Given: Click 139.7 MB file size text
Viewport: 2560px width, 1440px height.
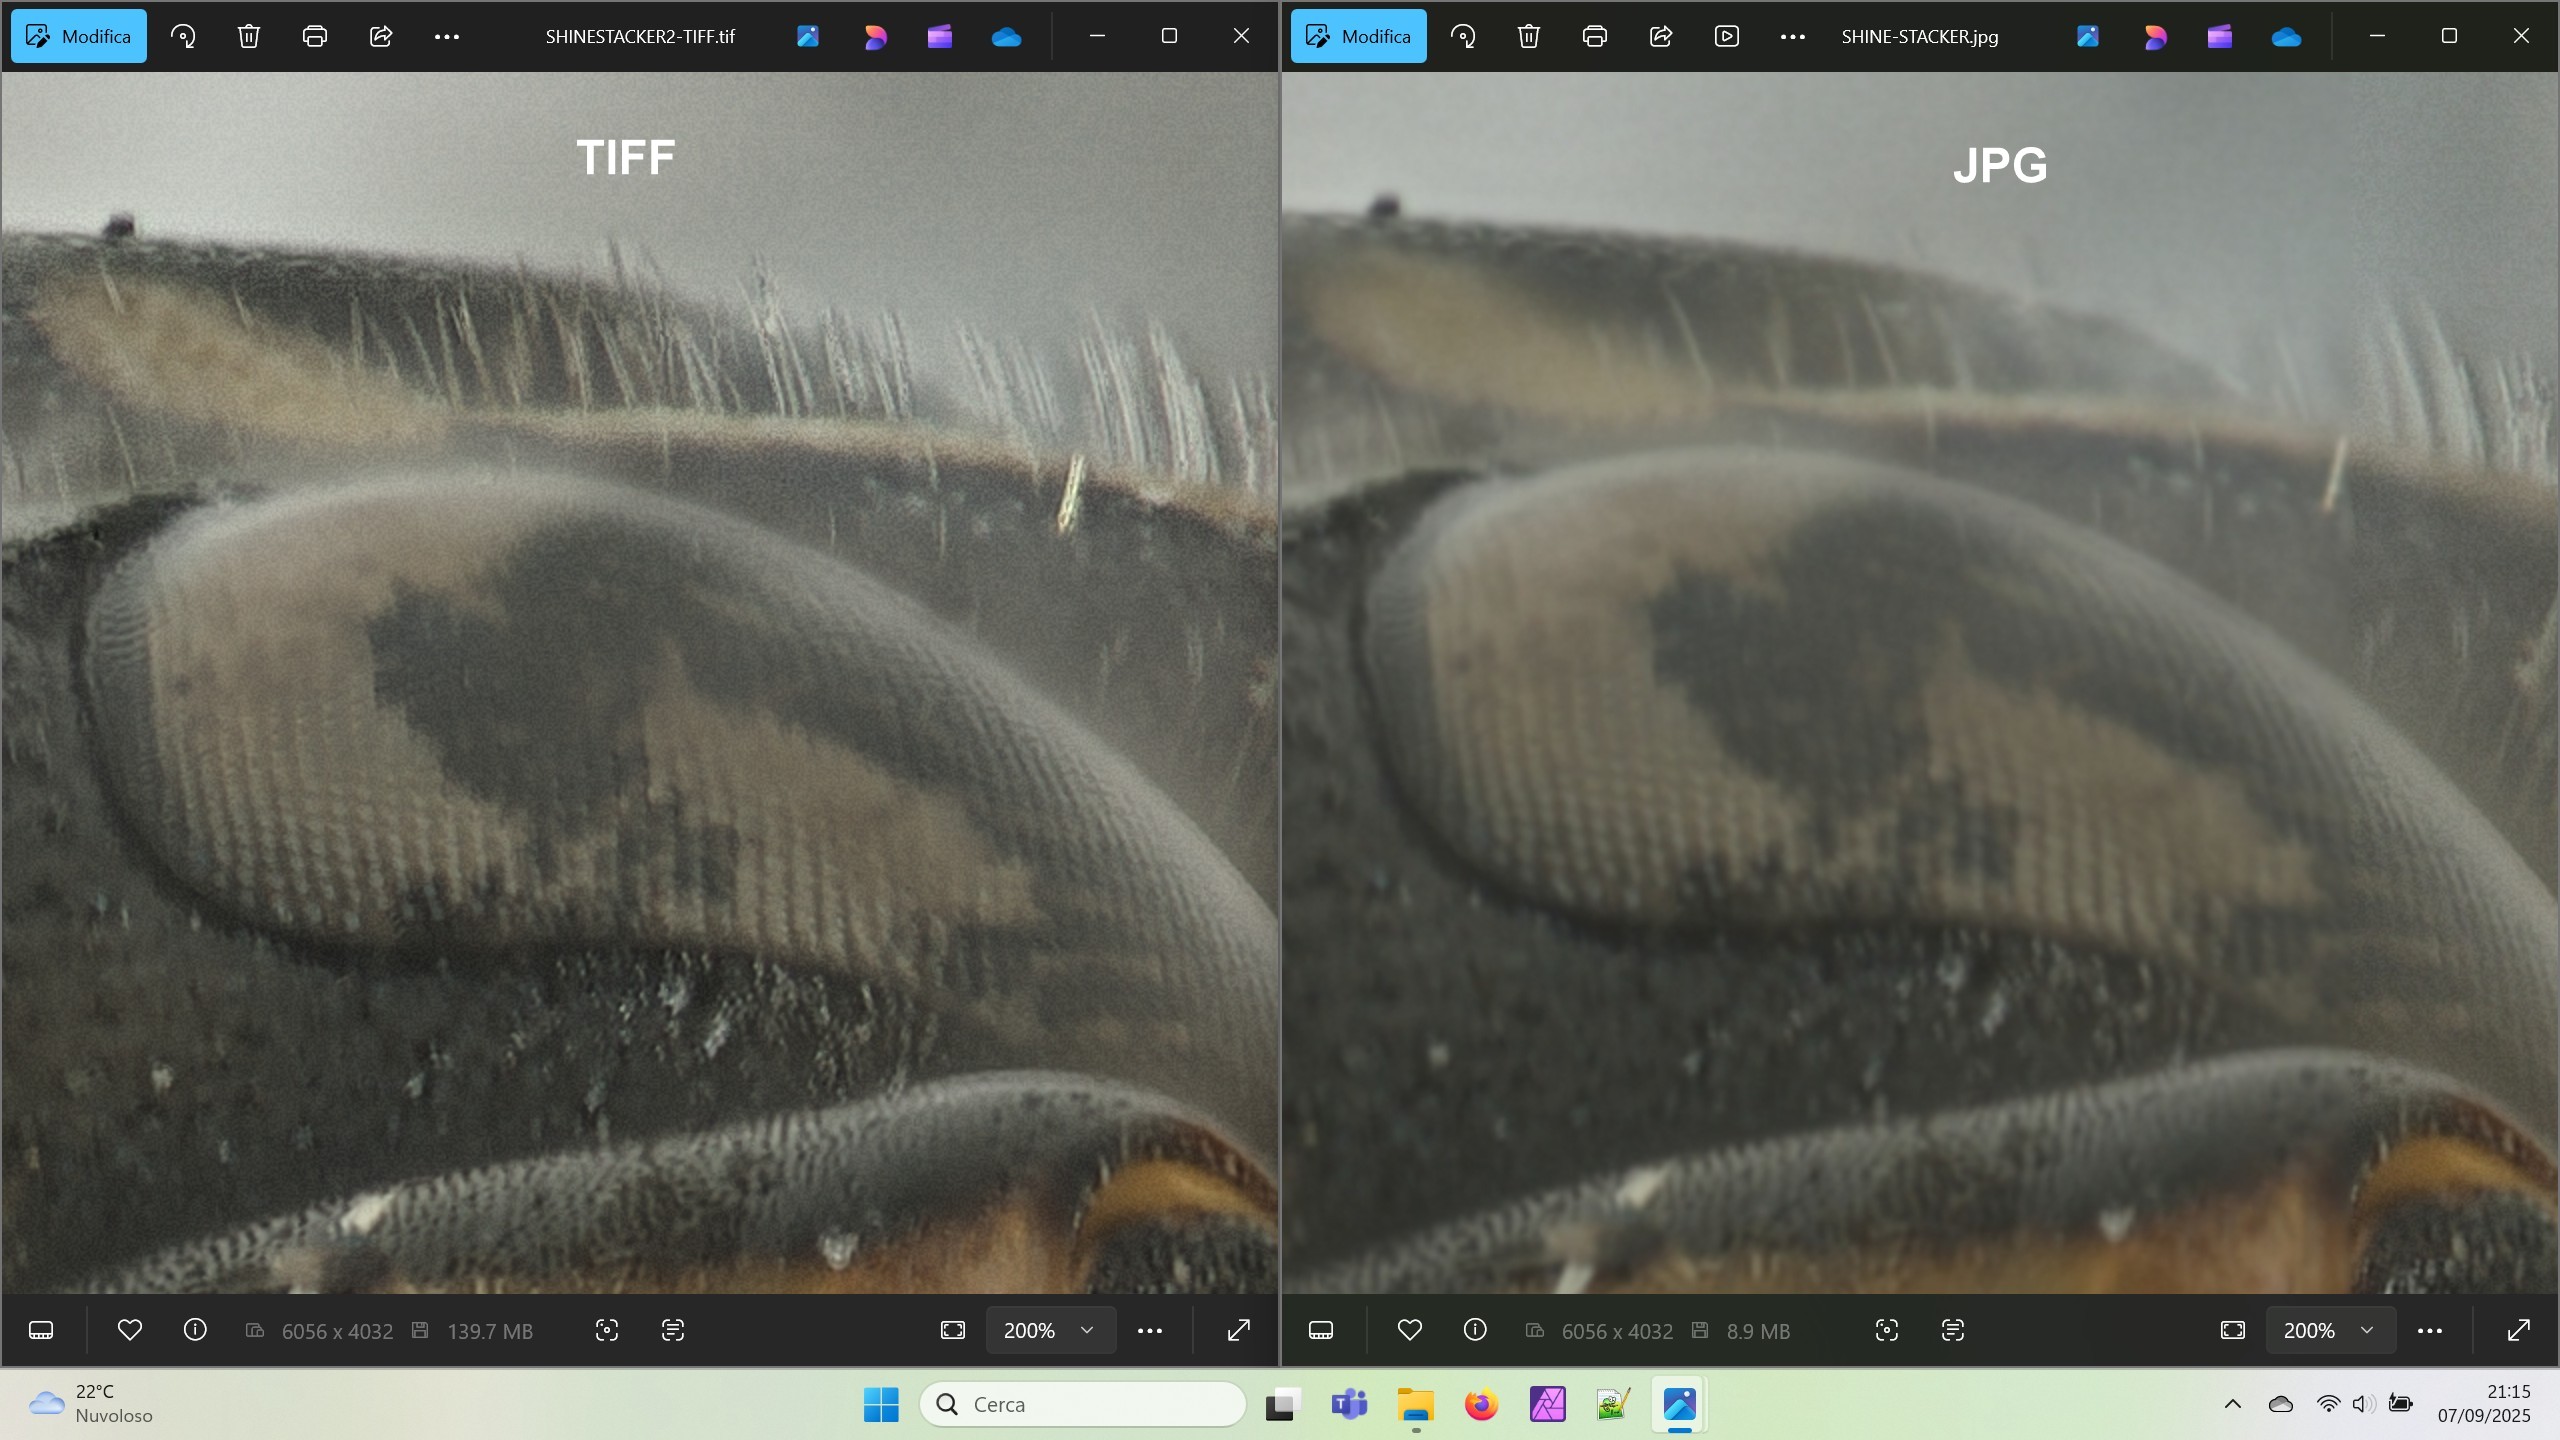Looking at the screenshot, I should [x=490, y=1331].
